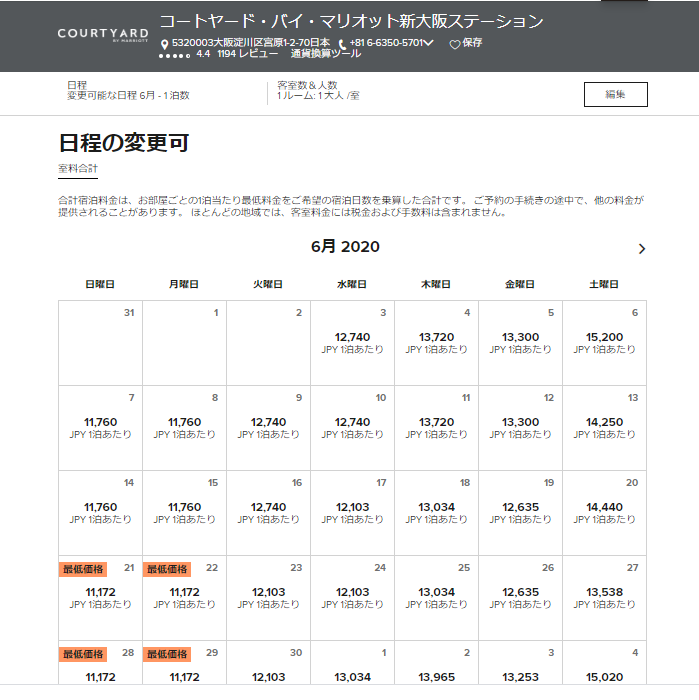Expand the phone number chevron
Image resolution: width=699 pixels, height=700 pixels.
point(429,43)
